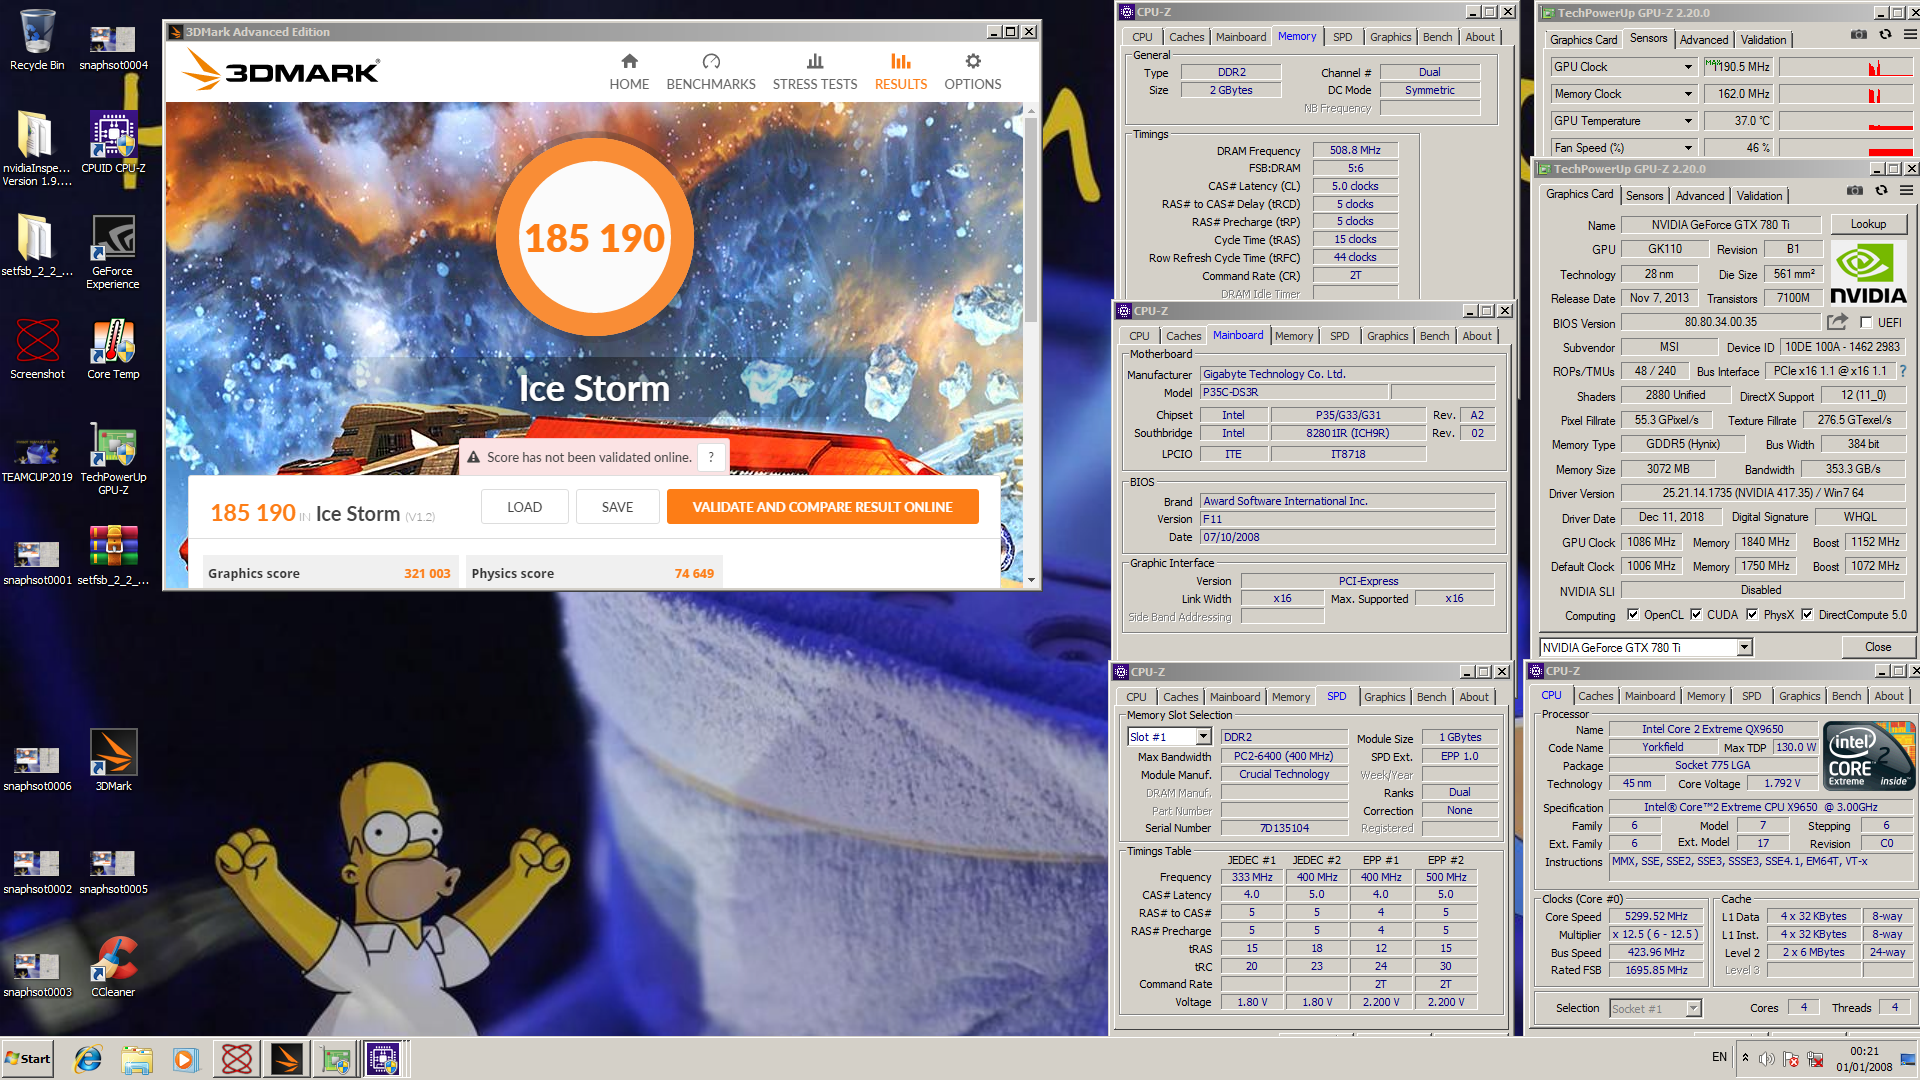This screenshot has width=1920, height=1080.
Task: Click the Close button in GPU-Z
Action: click(x=1877, y=647)
